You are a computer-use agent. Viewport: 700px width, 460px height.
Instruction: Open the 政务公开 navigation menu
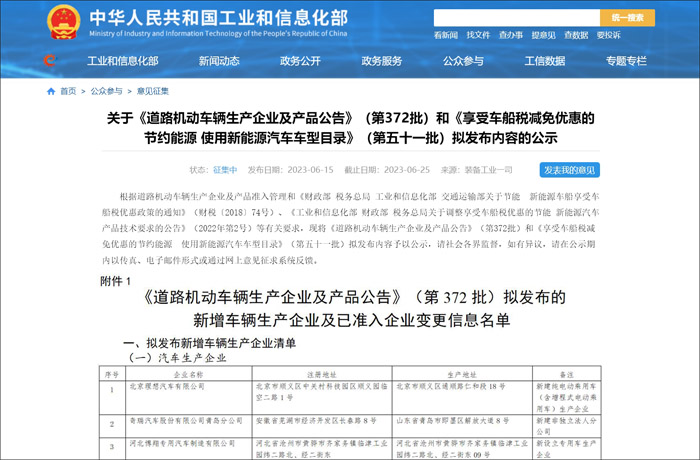[x=300, y=61]
